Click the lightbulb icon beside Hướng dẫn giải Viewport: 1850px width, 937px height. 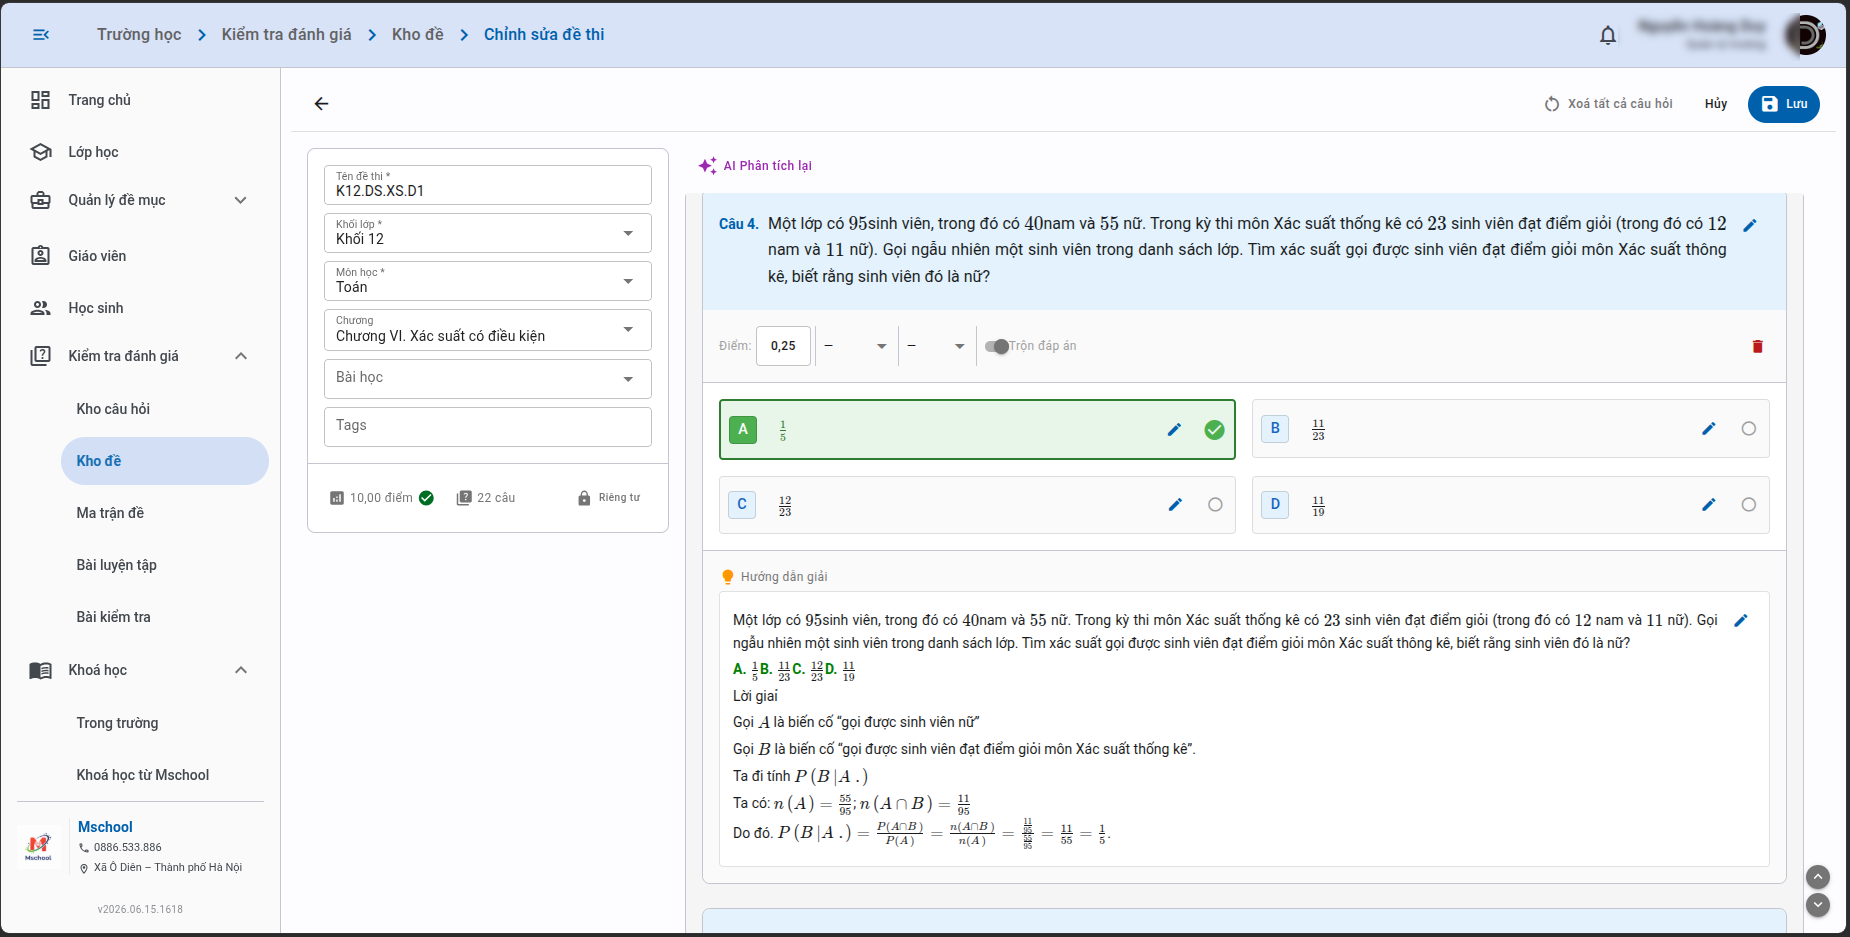728,577
